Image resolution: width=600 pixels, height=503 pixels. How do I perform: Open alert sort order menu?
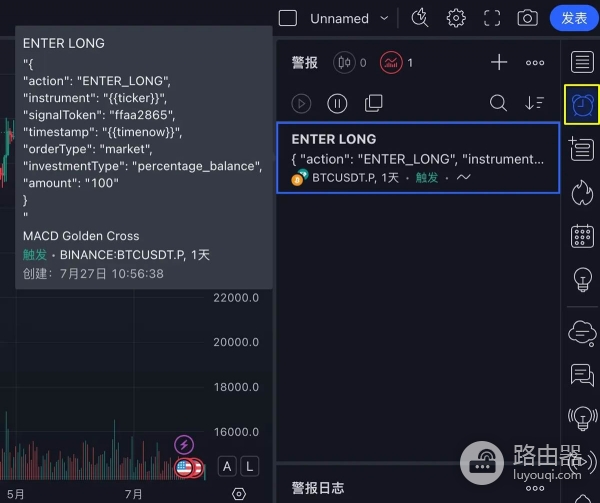(534, 103)
